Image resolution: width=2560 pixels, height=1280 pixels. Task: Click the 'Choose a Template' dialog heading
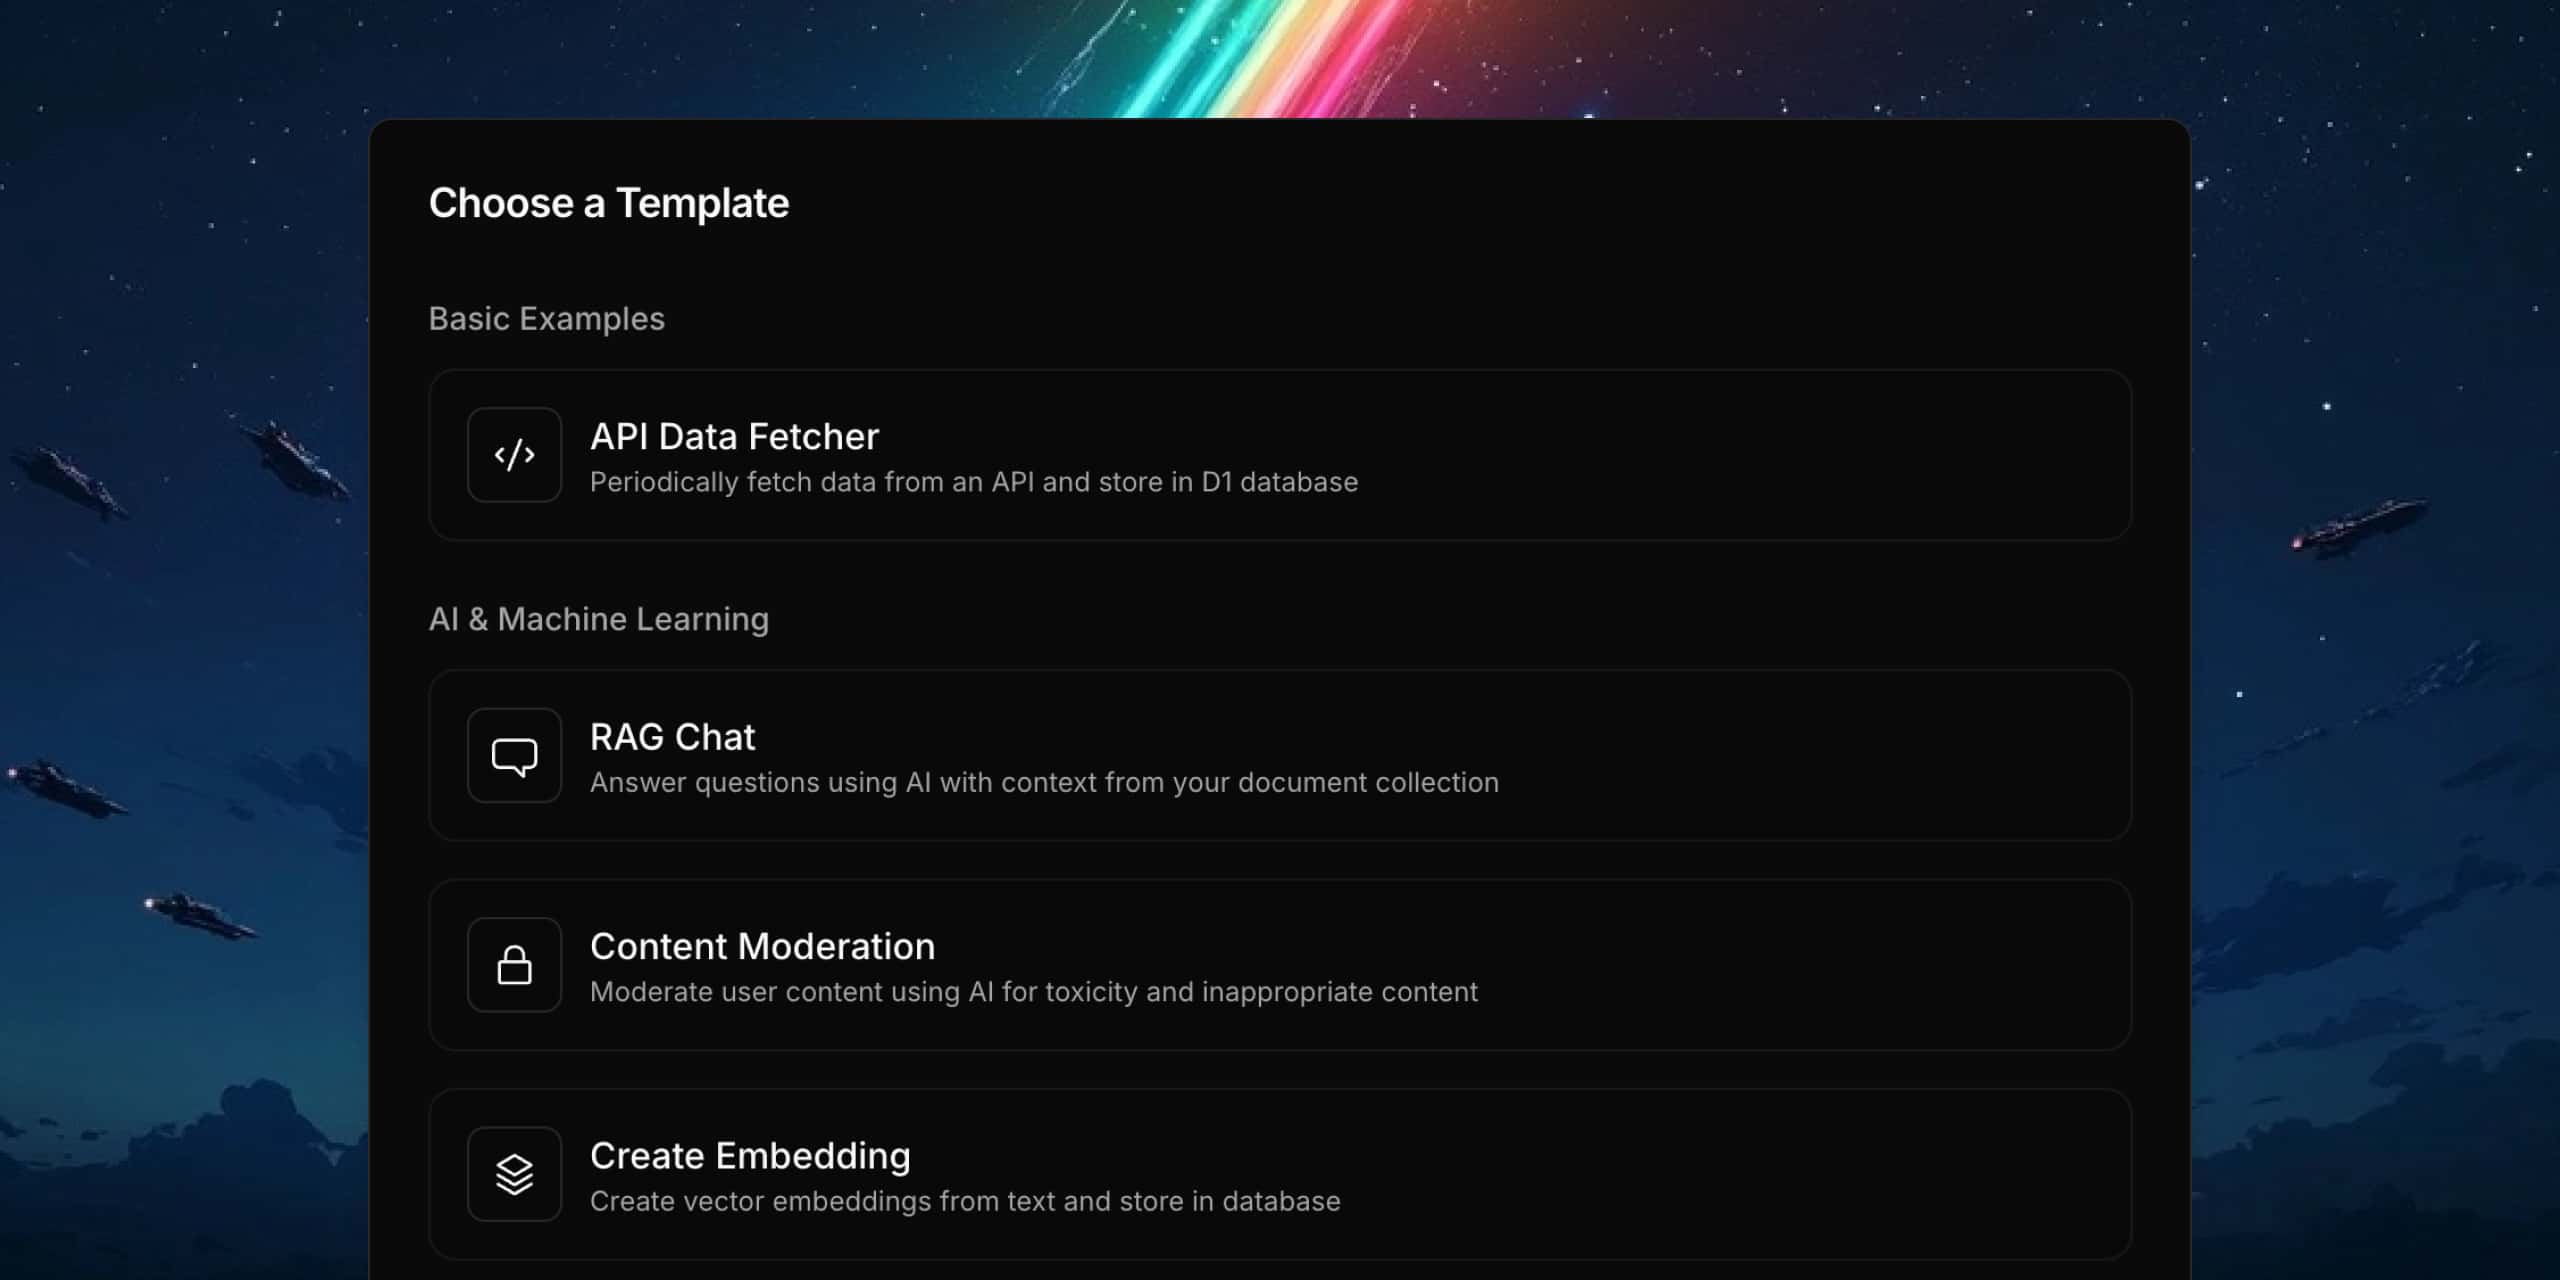click(609, 203)
